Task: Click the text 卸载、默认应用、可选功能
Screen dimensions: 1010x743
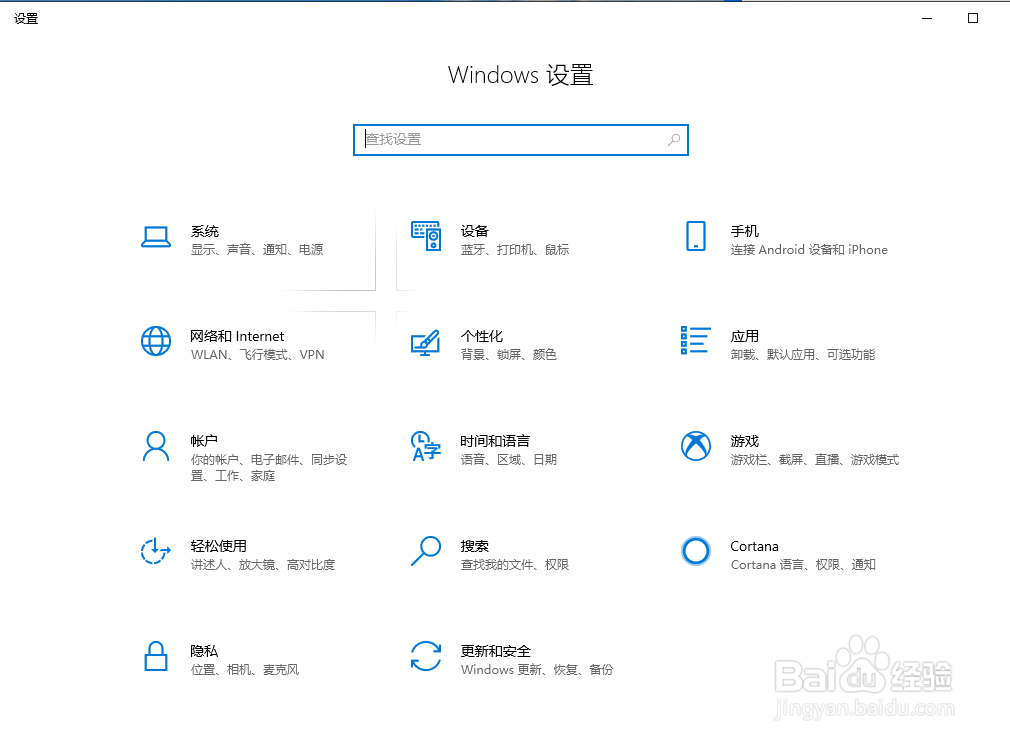Action: pyautogui.click(x=803, y=354)
